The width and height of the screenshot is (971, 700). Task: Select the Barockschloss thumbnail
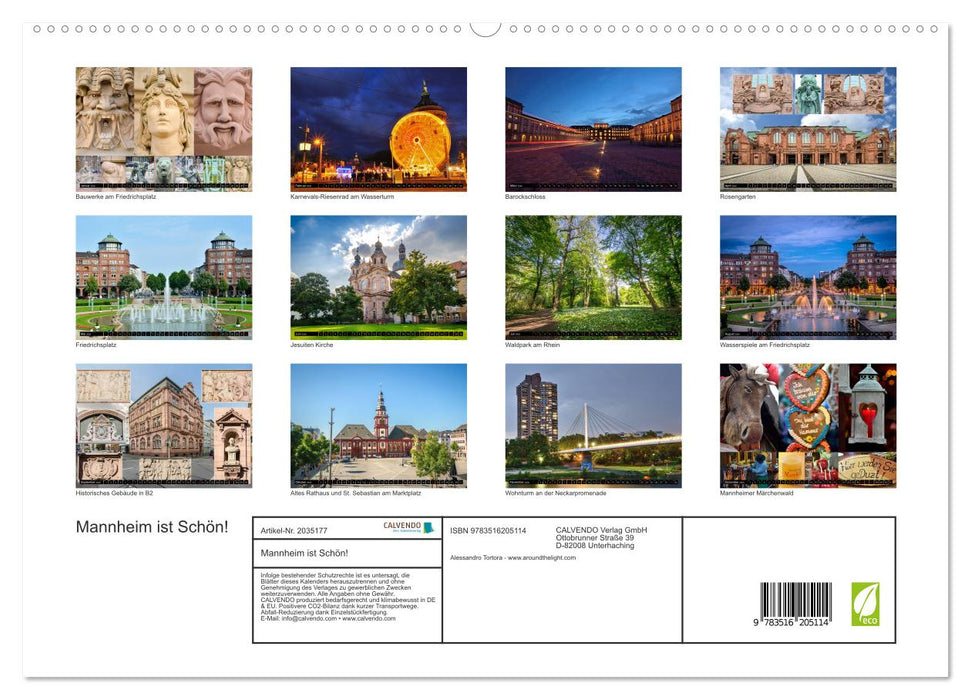(x=593, y=129)
